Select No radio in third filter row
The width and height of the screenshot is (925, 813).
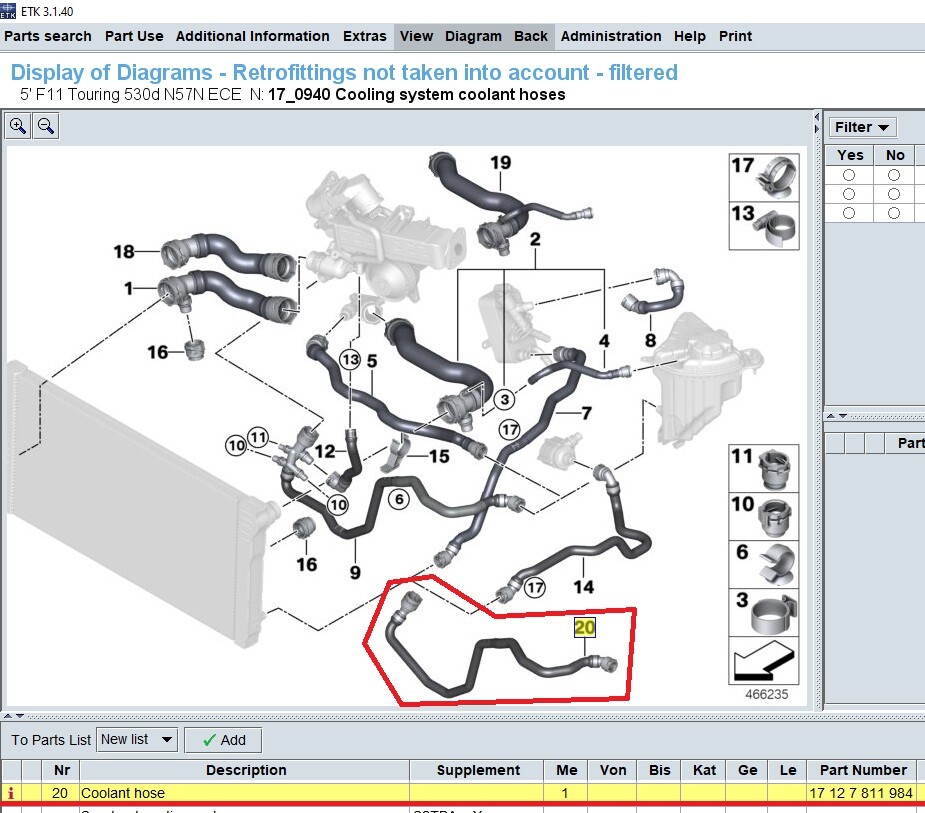click(894, 213)
